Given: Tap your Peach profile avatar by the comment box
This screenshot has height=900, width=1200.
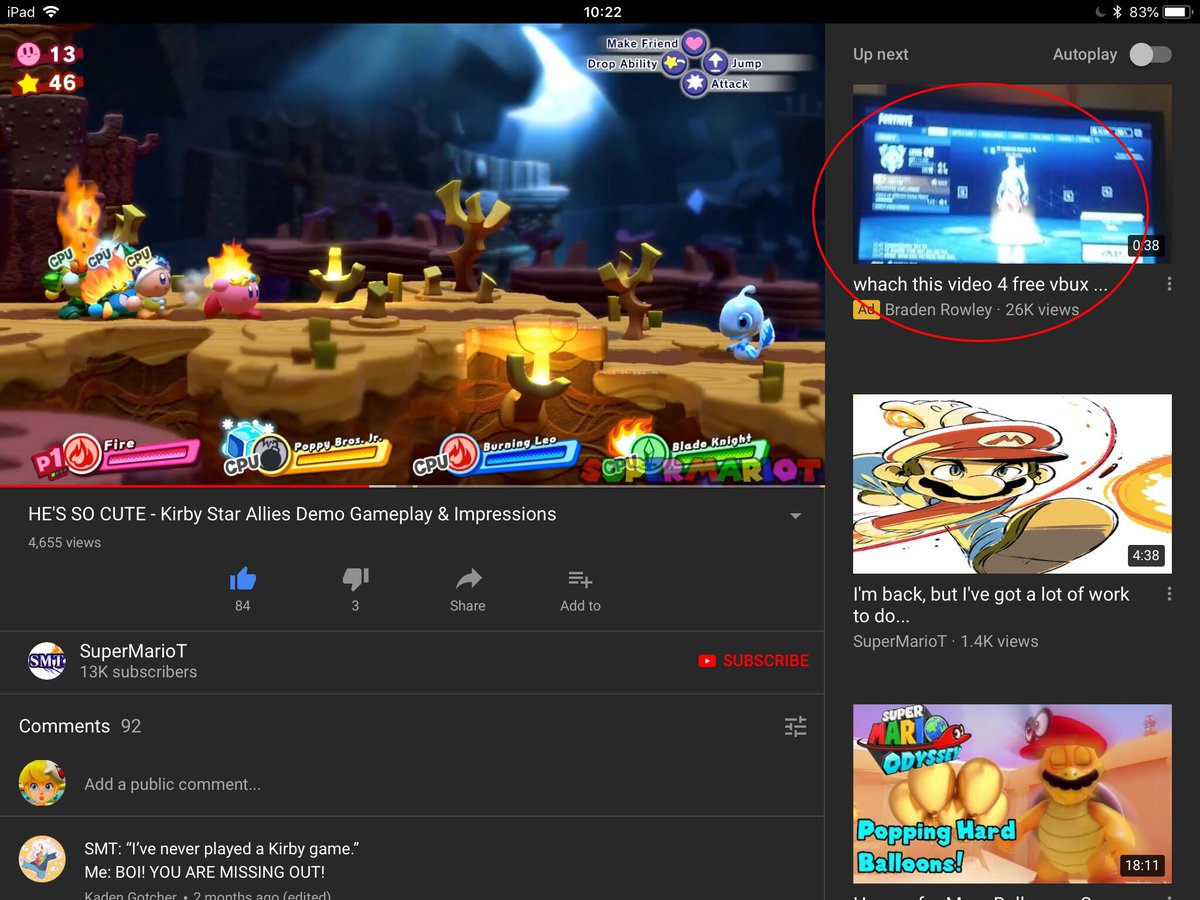Looking at the screenshot, I should (x=42, y=784).
